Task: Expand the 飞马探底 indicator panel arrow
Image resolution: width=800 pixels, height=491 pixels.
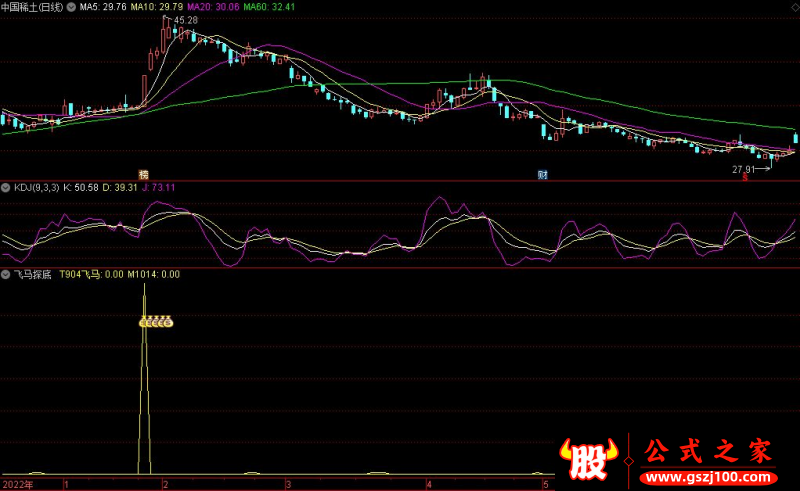Action: click(6, 273)
